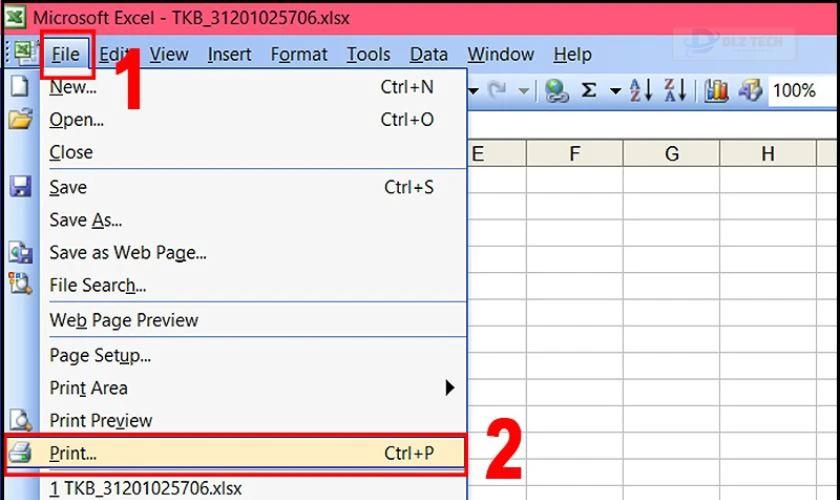Open the File menu
The image size is (840, 500).
coord(65,54)
